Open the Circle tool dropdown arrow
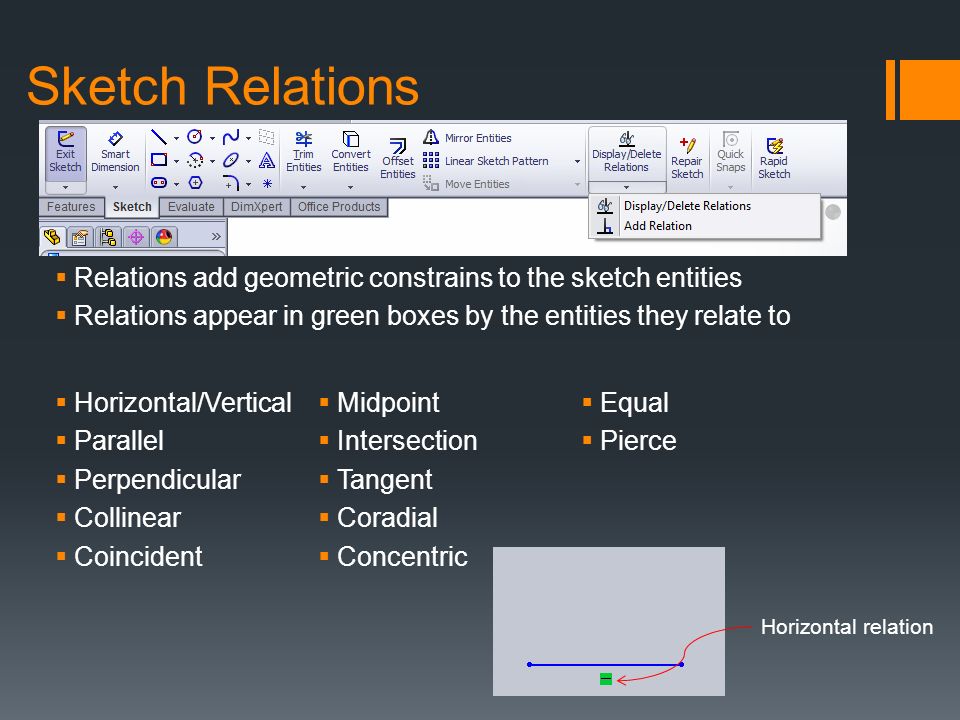This screenshot has height=720, width=960. pyautogui.click(x=212, y=138)
